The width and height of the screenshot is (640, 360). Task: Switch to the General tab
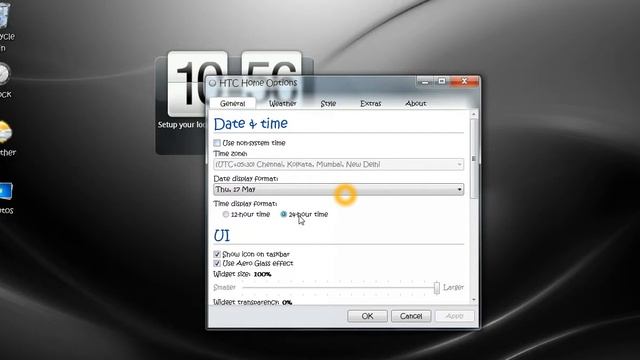point(233,103)
